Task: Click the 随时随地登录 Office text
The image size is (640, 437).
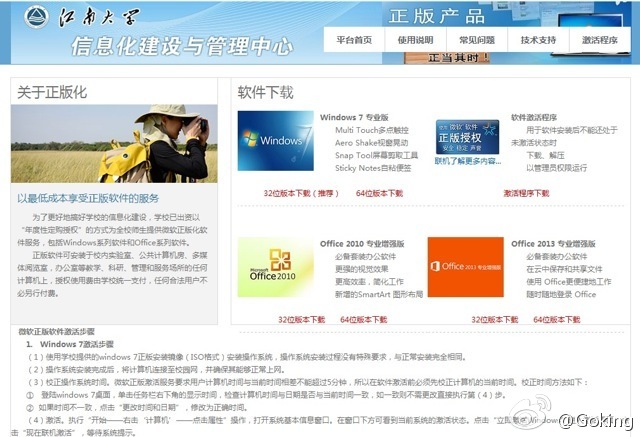Action: point(561,294)
